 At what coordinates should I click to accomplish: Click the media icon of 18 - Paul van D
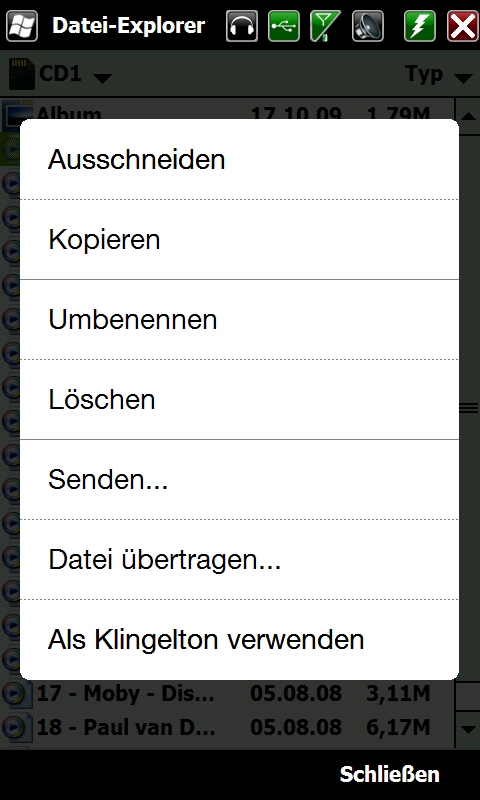click(16, 728)
